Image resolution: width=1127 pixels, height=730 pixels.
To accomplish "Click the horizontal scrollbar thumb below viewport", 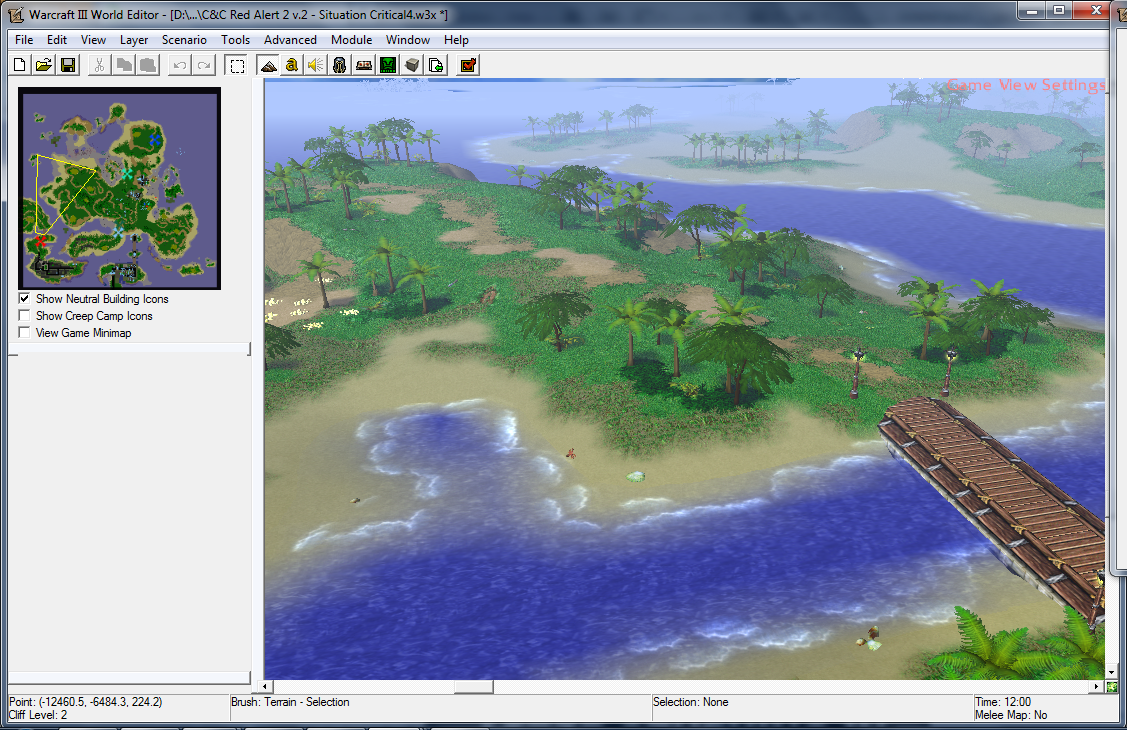I will pos(474,687).
